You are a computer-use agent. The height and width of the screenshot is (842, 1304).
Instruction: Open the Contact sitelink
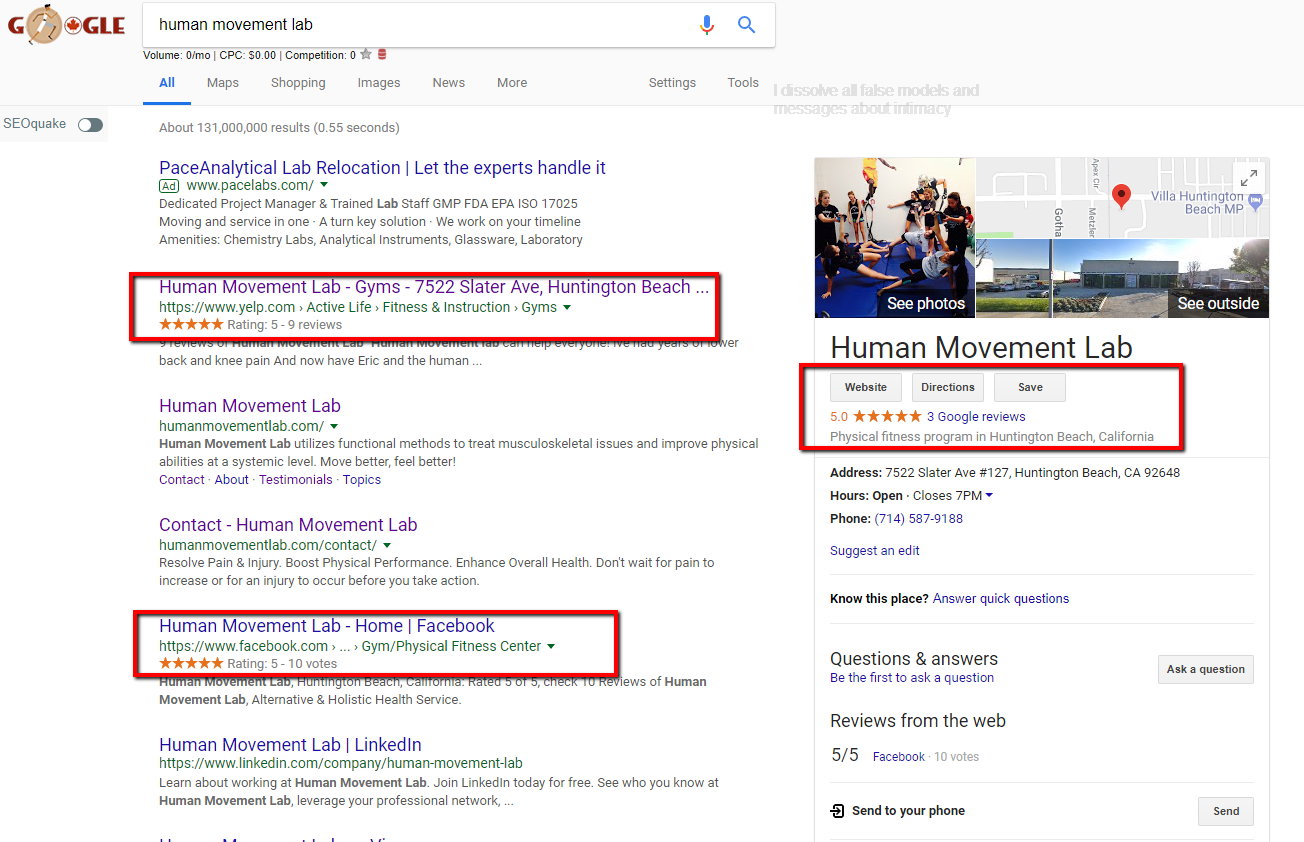pos(182,480)
